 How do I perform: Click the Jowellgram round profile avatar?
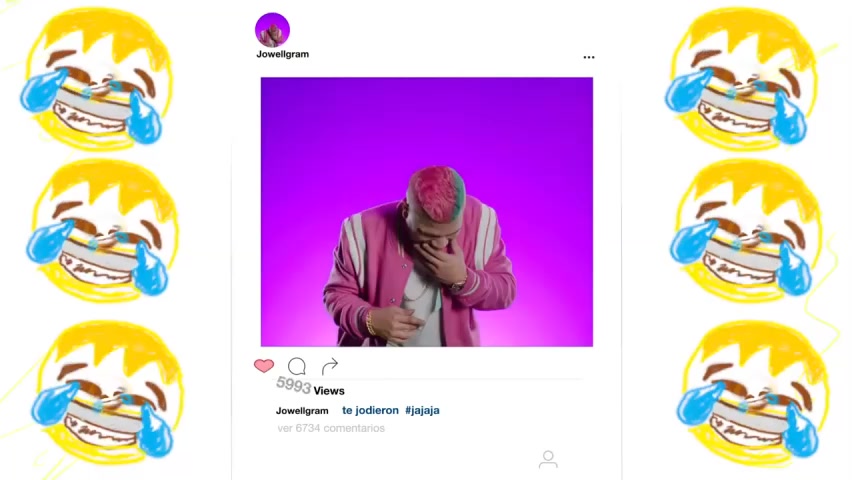point(272,30)
